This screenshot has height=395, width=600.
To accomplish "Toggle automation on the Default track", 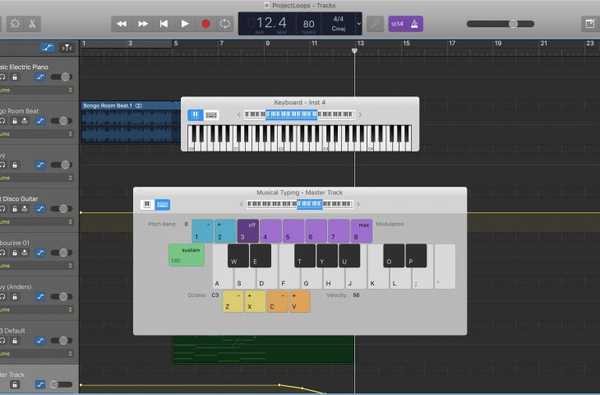I will coord(40,341).
